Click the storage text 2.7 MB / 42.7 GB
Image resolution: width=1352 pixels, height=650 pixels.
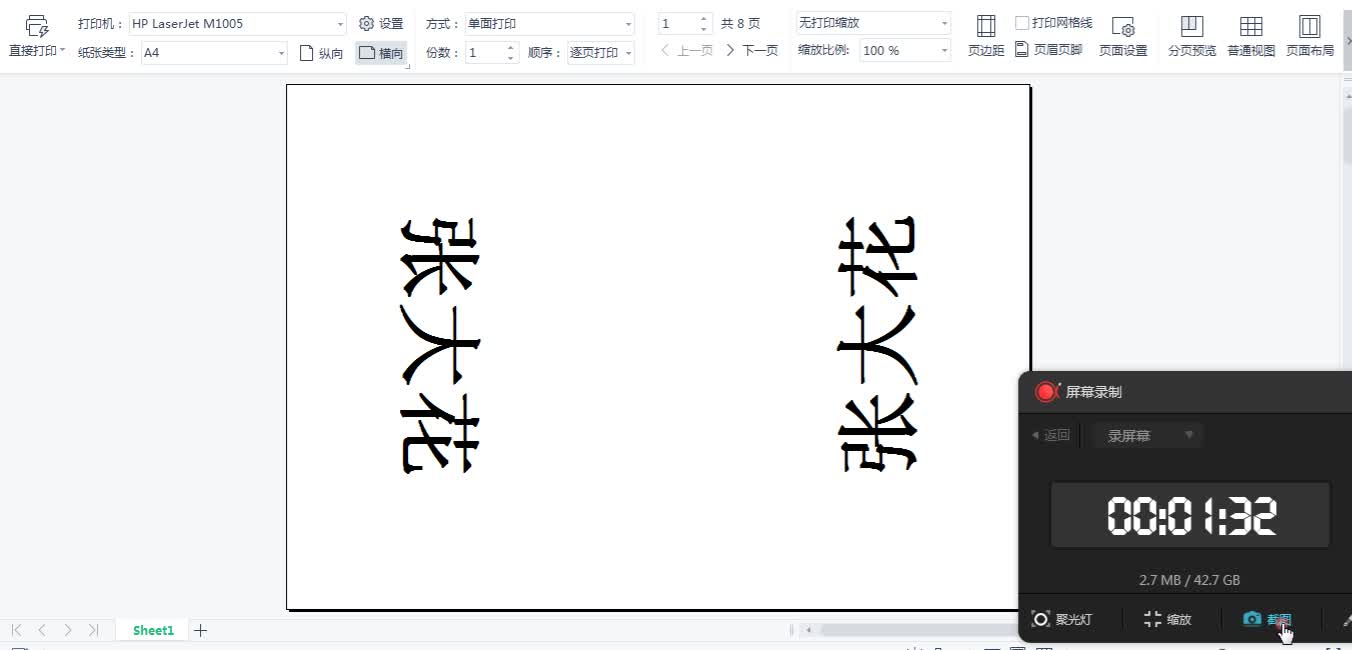pyautogui.click(x=1190, y=580)
